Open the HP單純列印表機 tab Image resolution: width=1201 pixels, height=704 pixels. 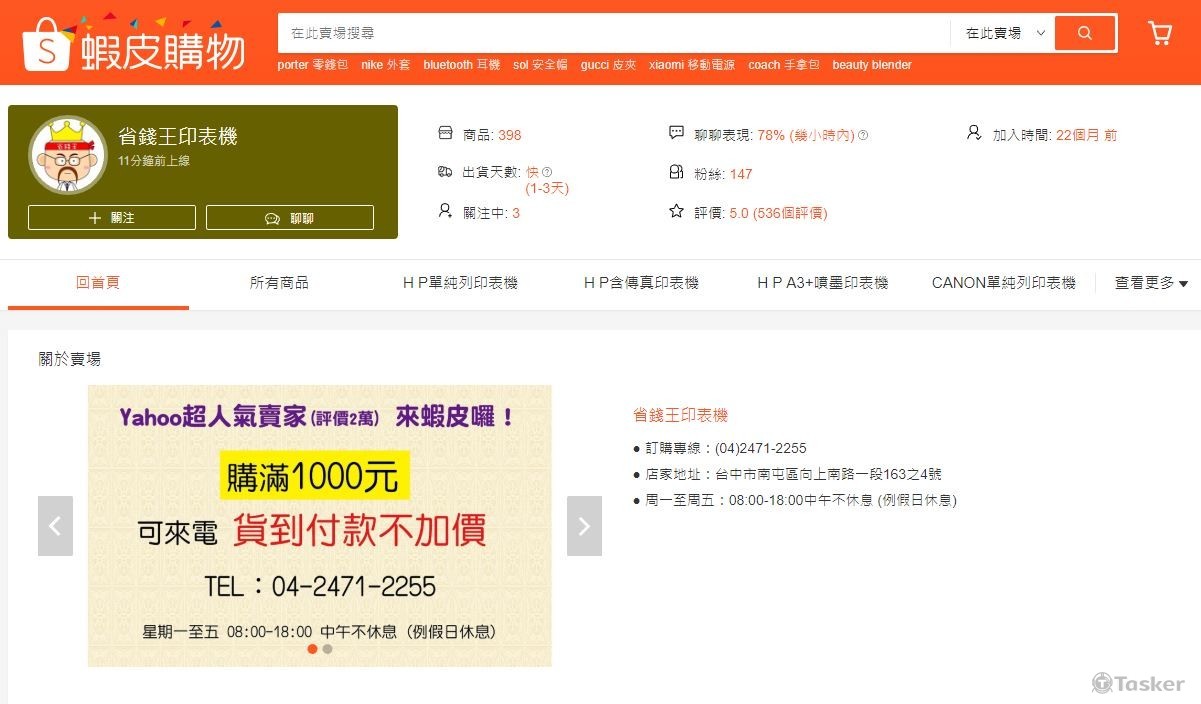click(460, 283)
